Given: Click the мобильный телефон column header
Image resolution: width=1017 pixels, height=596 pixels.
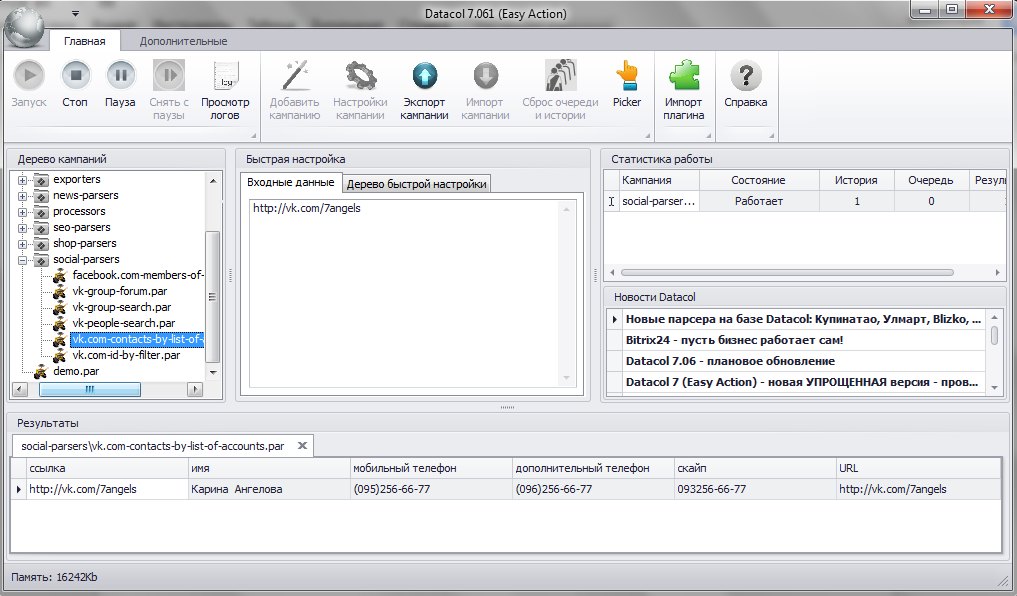Looking at the screenshot, I should [431, 468].
